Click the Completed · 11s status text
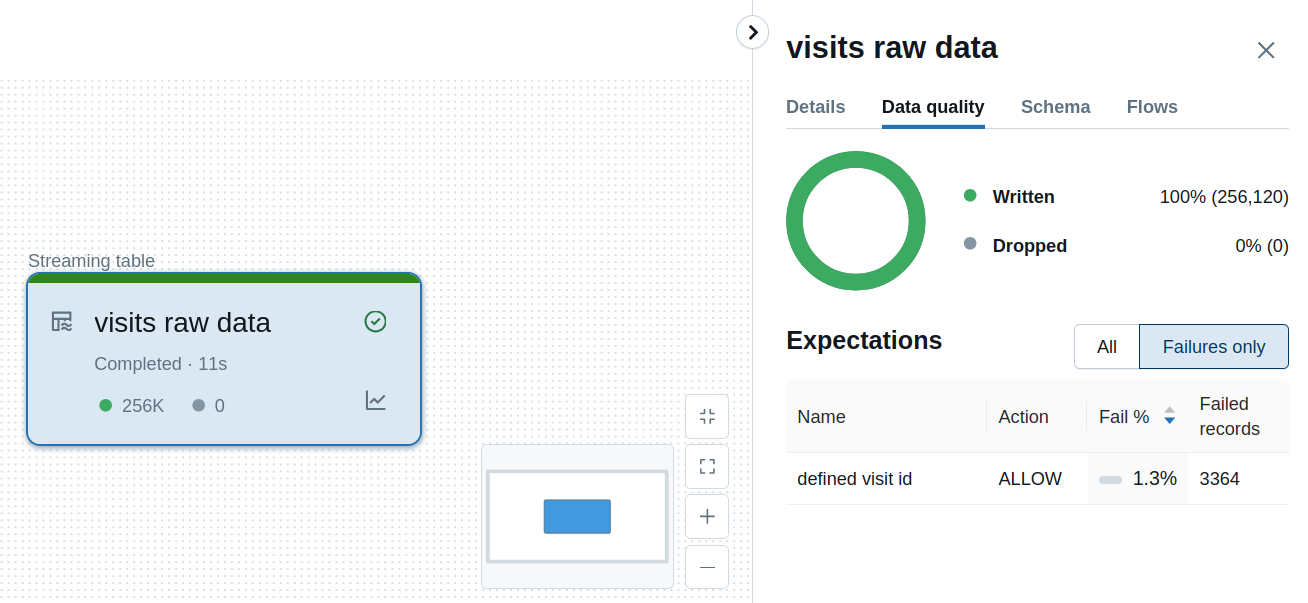The height and width of the screenshot is (603, 1308). point(161,364)
